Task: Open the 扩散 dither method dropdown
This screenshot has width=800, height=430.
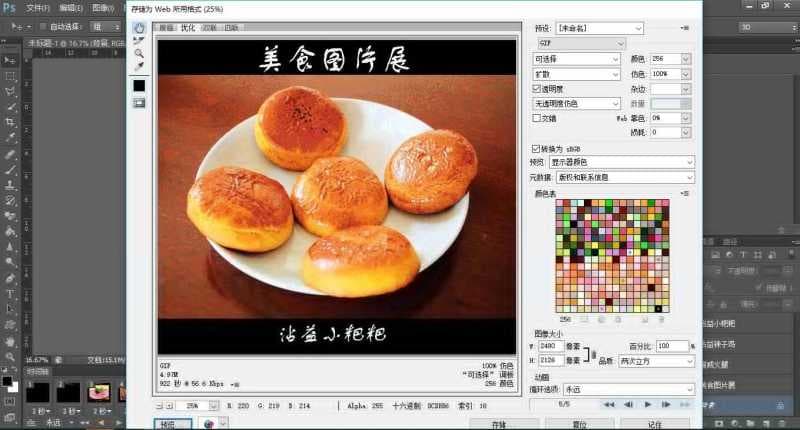Action: [x=577, y=74]
